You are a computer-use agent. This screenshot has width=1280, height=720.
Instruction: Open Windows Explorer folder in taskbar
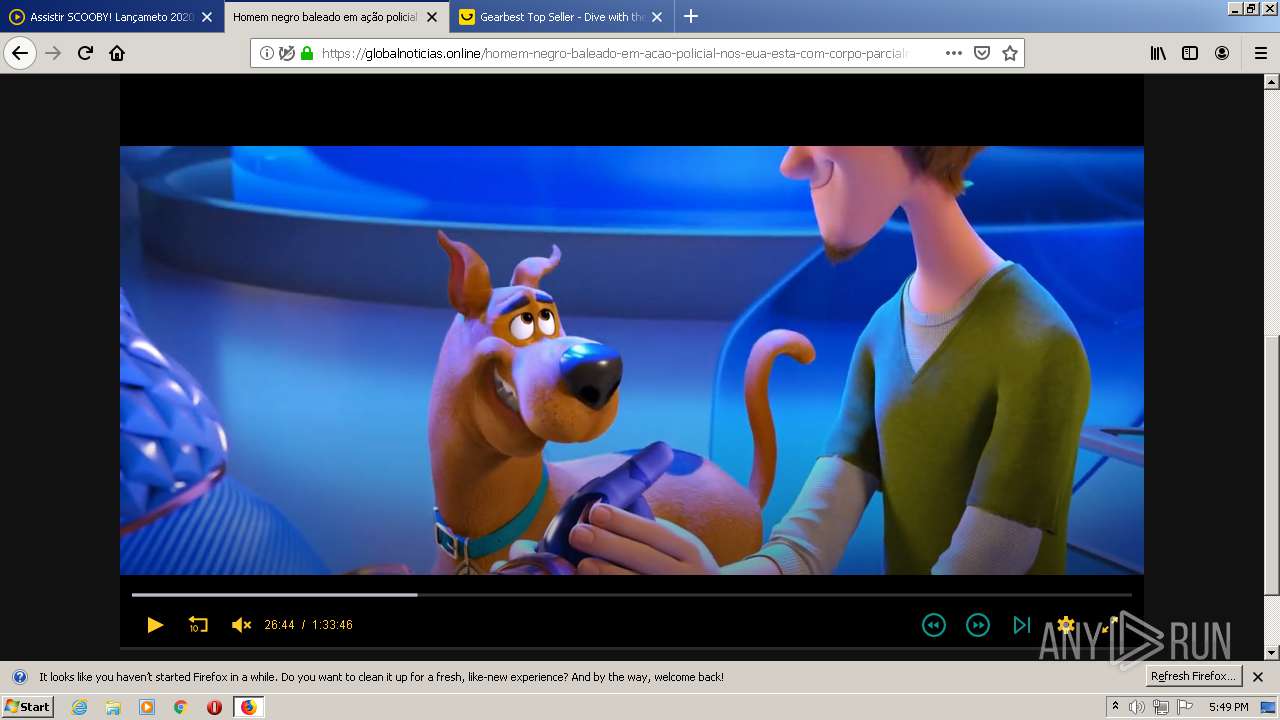113,707
